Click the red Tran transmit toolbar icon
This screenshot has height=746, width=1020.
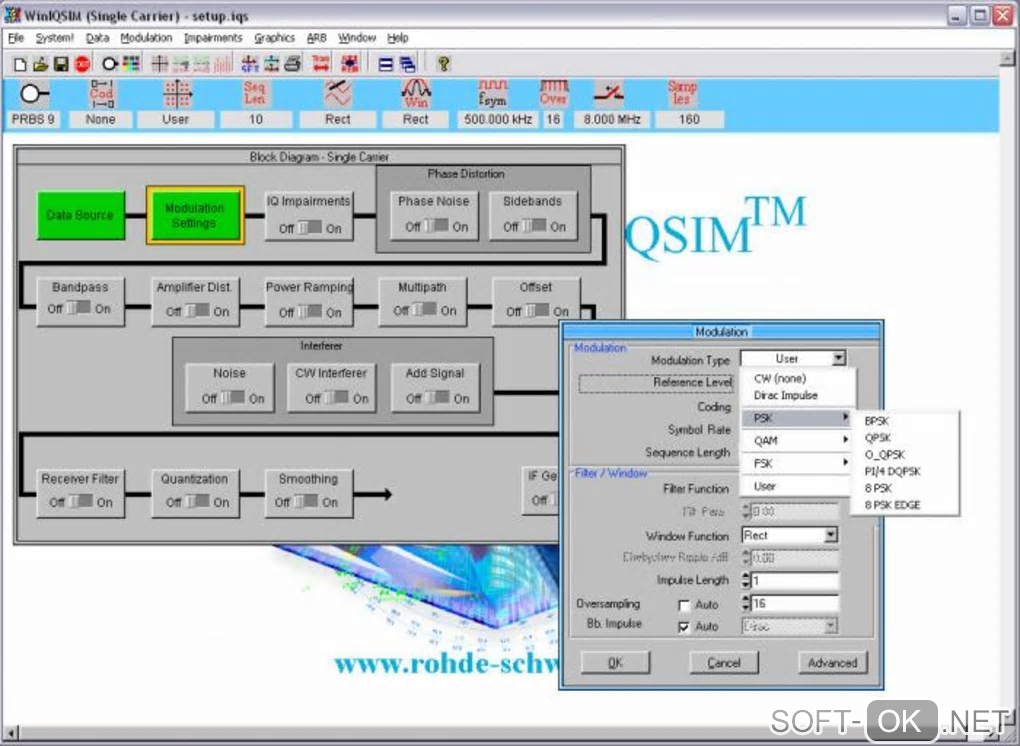(320, 64)
